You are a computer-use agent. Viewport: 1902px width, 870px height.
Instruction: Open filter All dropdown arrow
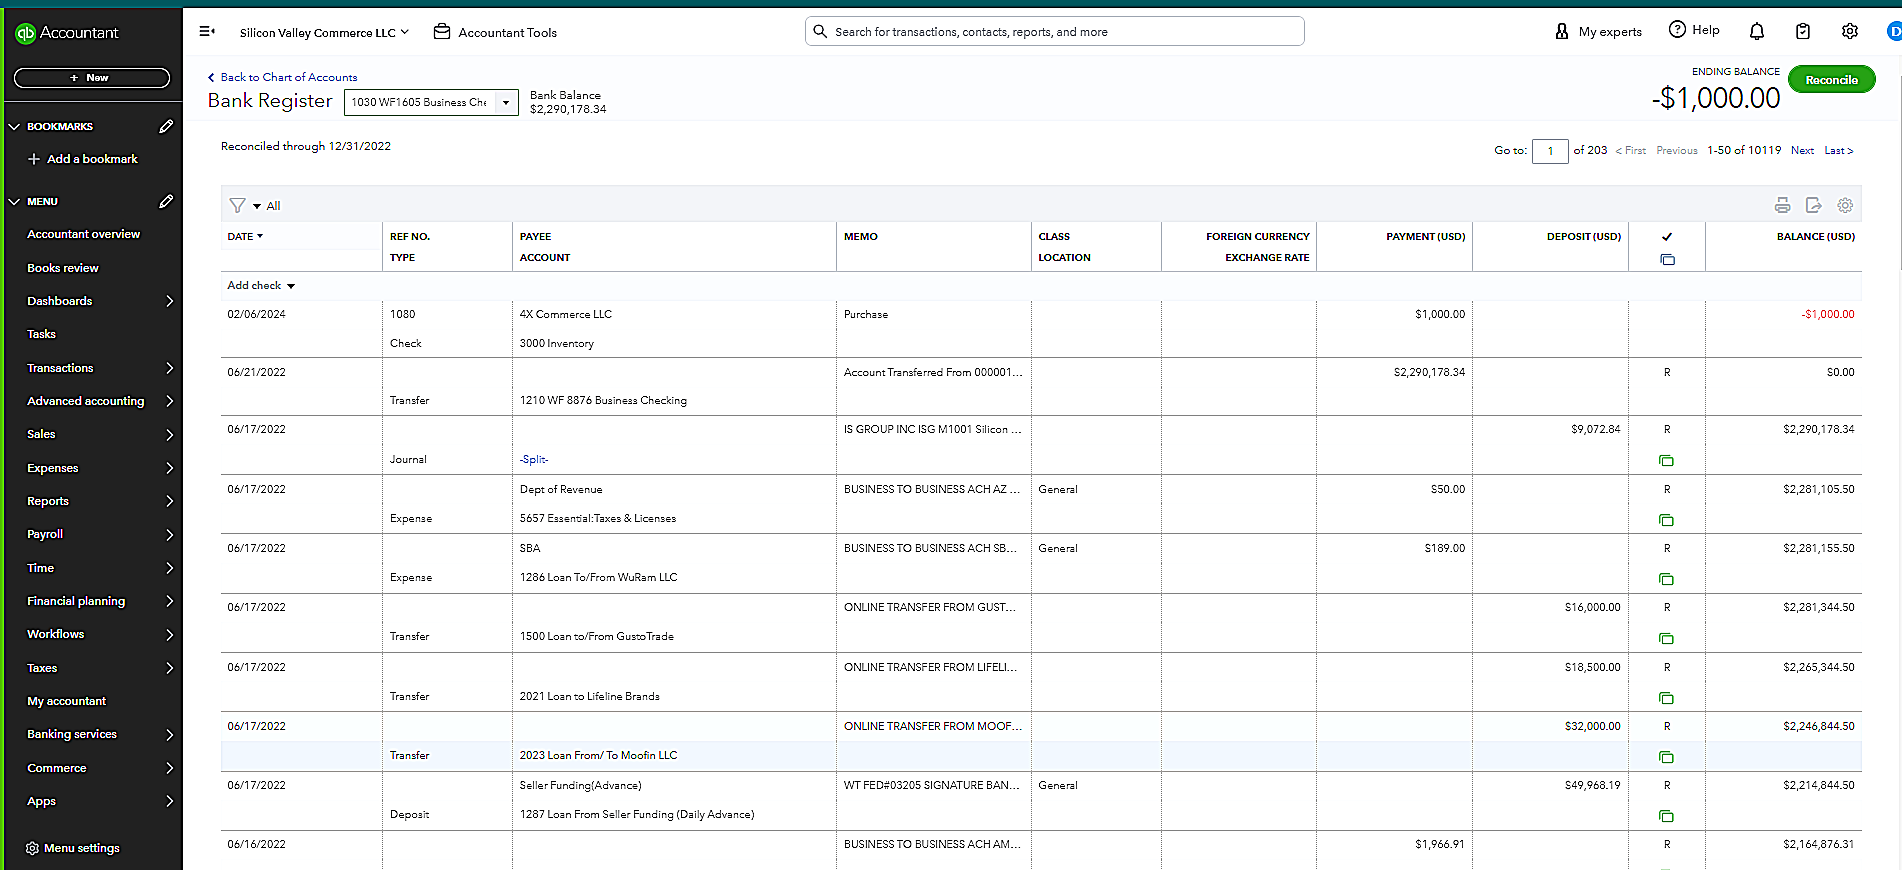coord(257,206)
